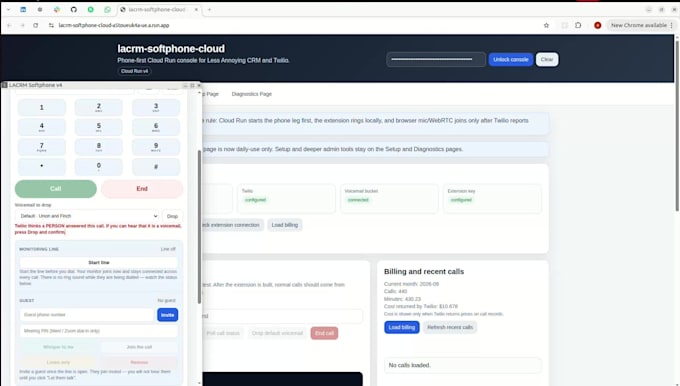This screenshot has height=386, width=680.
Task: Click the green Call button
Action: (x=56, y=189)
